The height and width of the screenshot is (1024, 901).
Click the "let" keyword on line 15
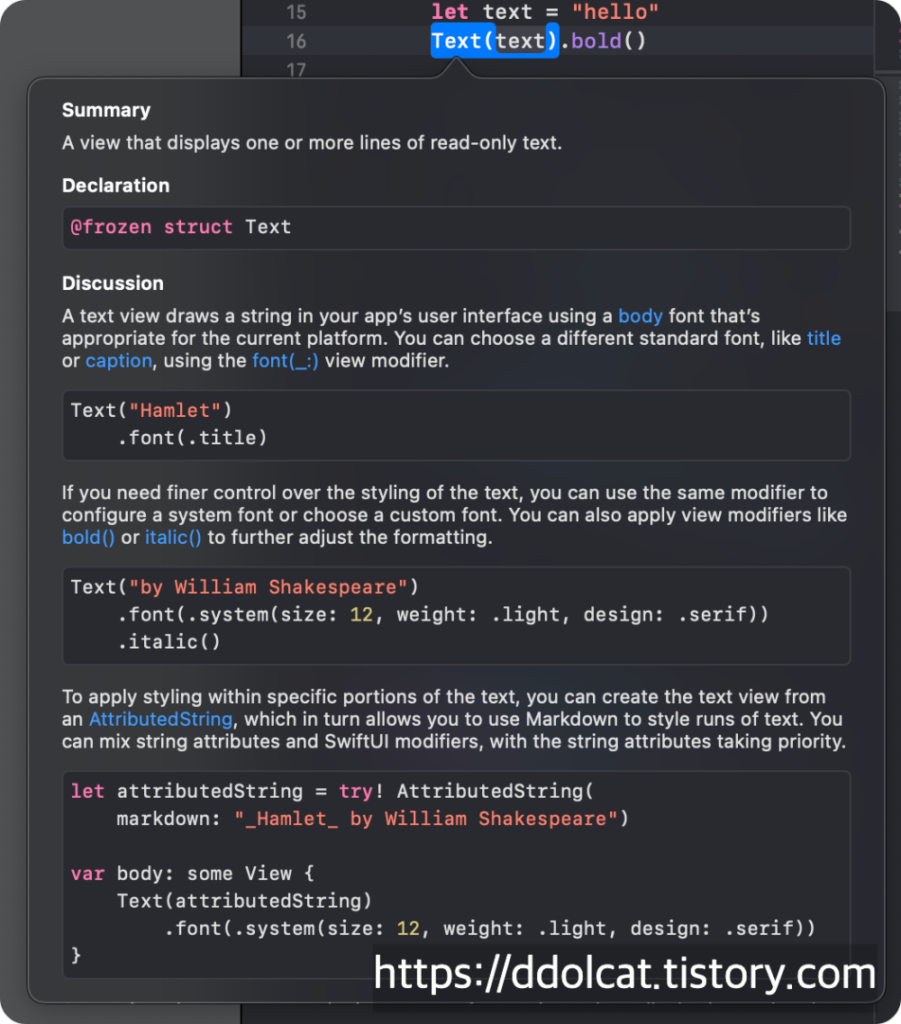click(450, 13)
